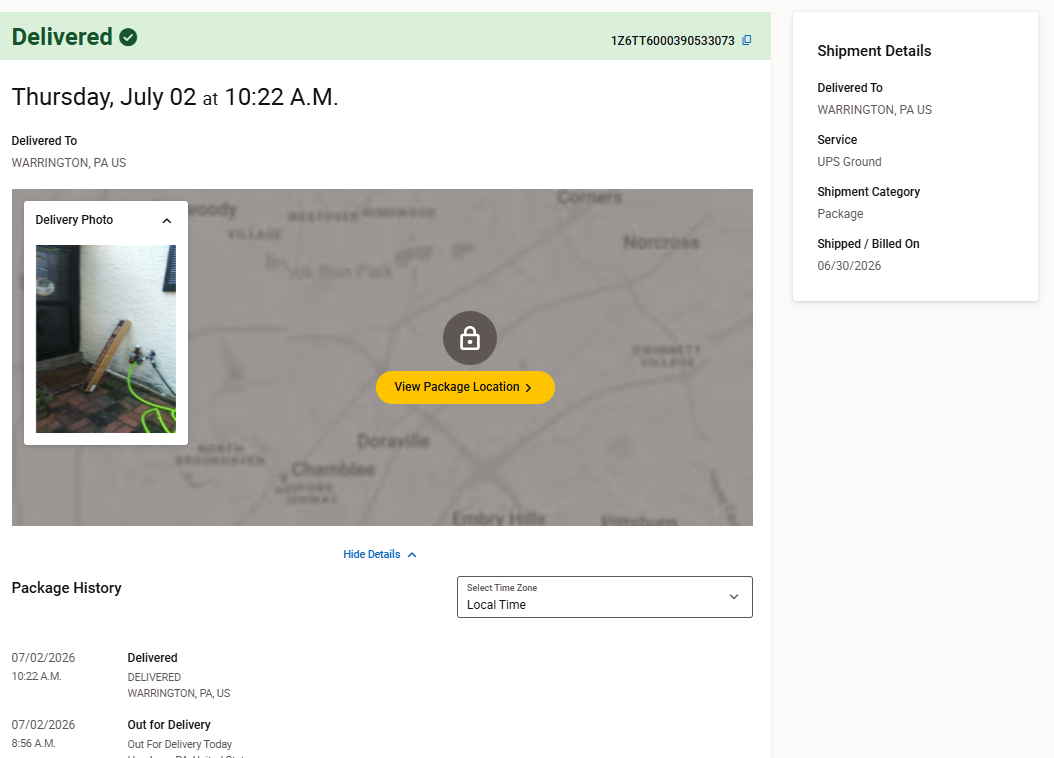Screen dimensions: 1054x758
Task: Click WARRINGTON, PA, US in package history
Action: point(179,693)
